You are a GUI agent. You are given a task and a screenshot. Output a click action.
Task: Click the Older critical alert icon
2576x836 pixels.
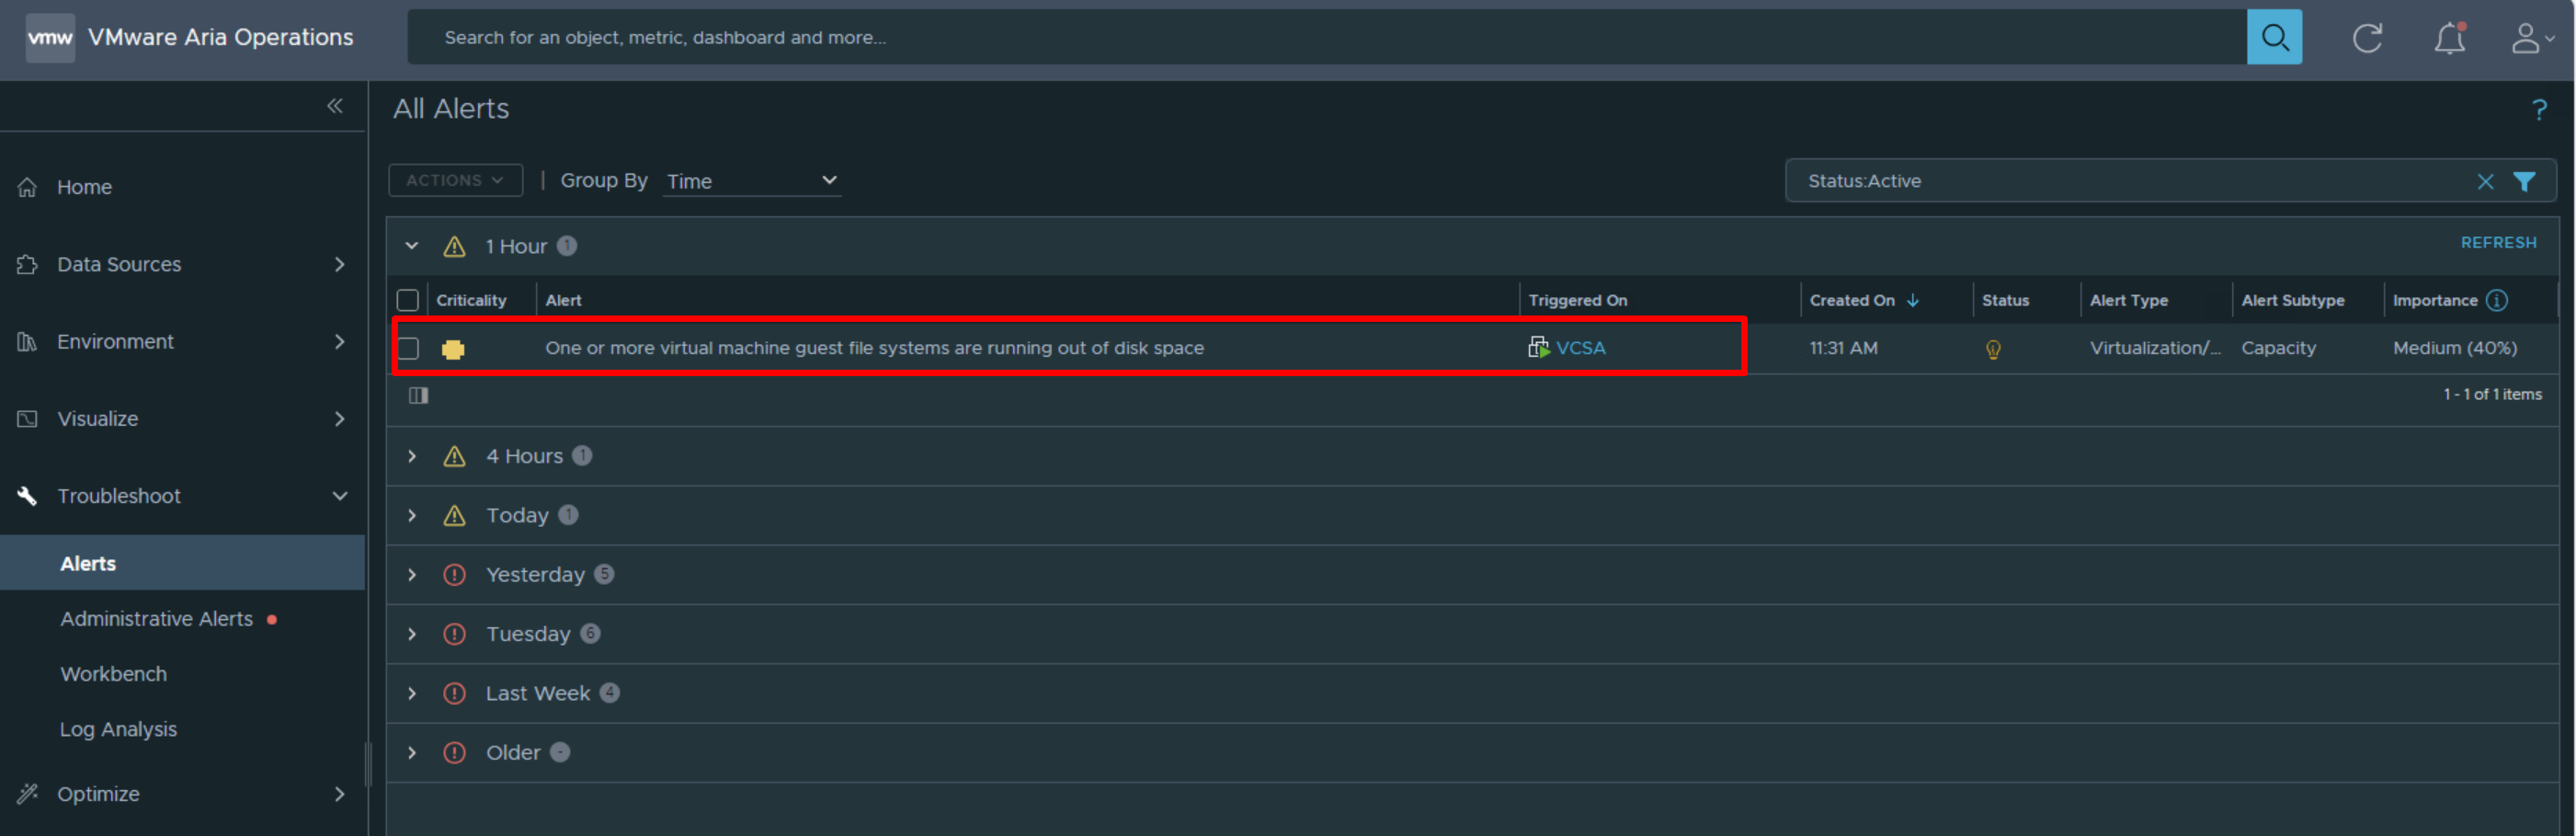[454, 753]
